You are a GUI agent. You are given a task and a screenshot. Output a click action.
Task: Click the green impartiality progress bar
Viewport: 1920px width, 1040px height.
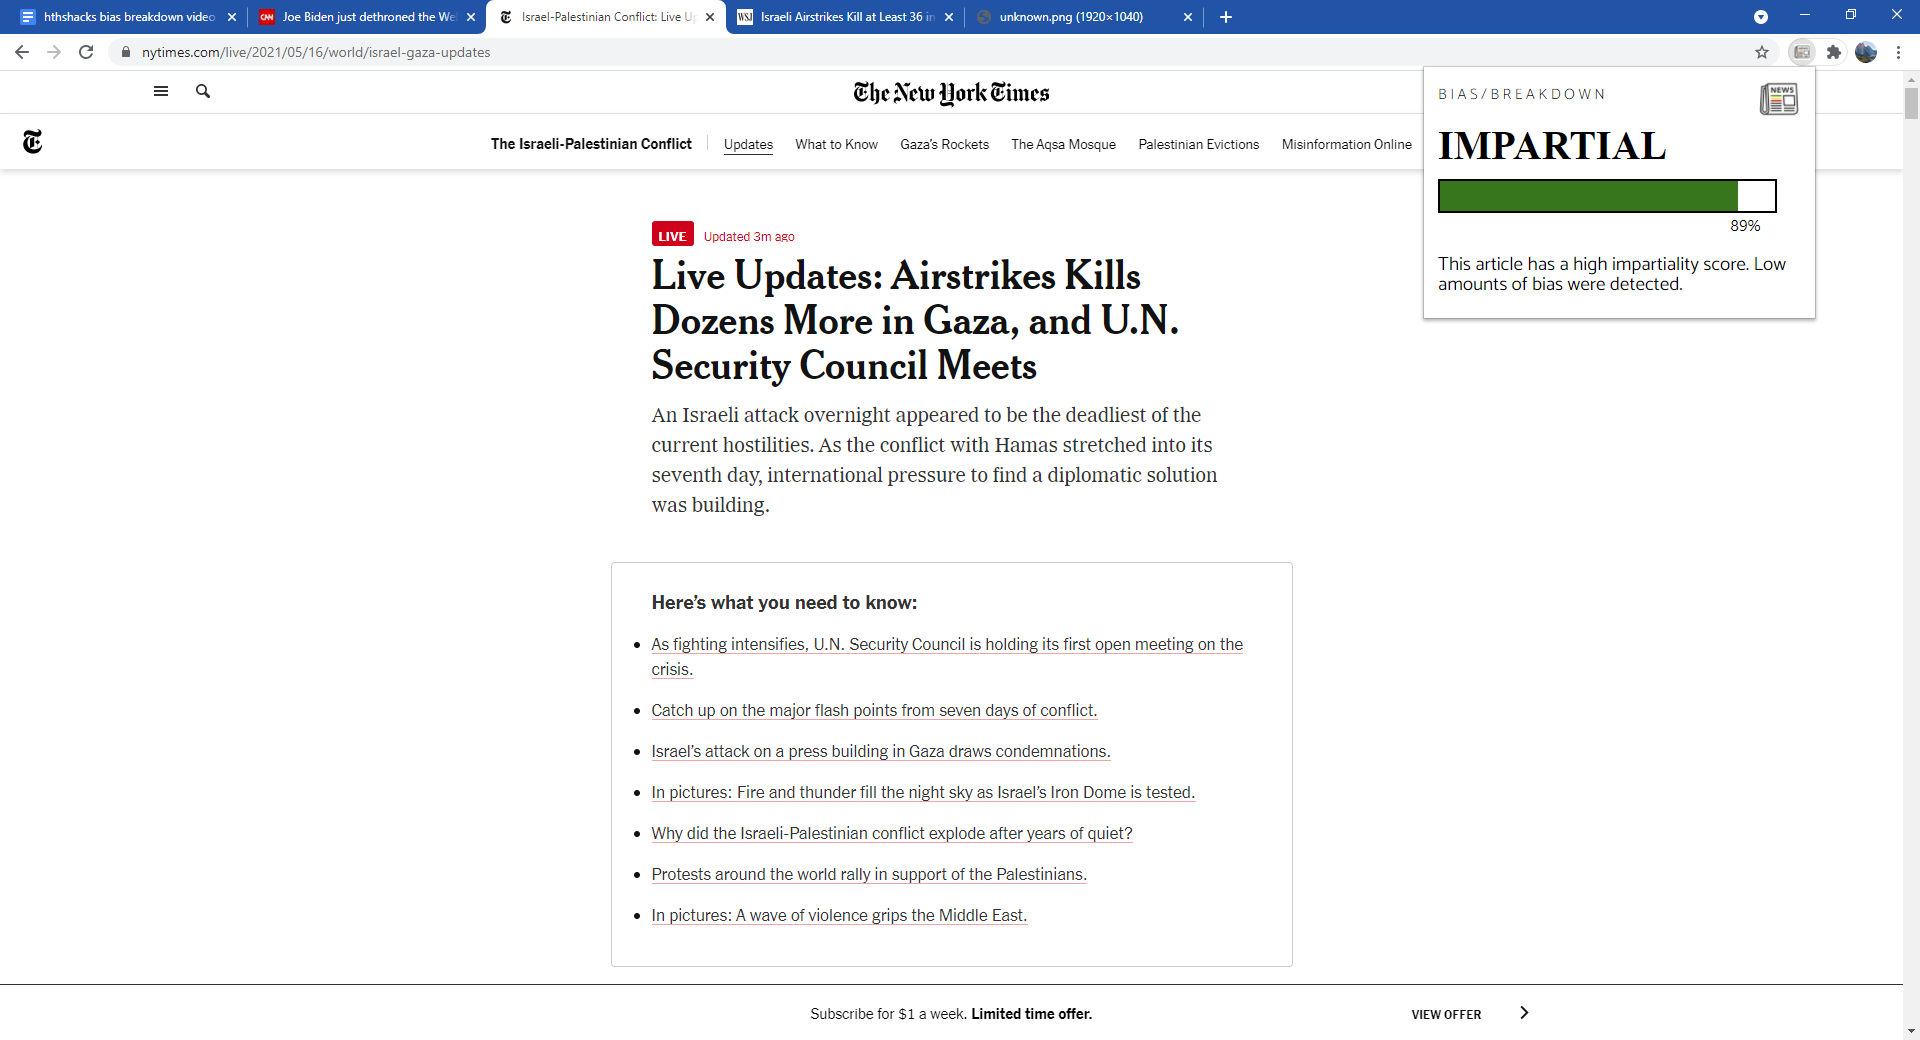tap(1607, 196)
